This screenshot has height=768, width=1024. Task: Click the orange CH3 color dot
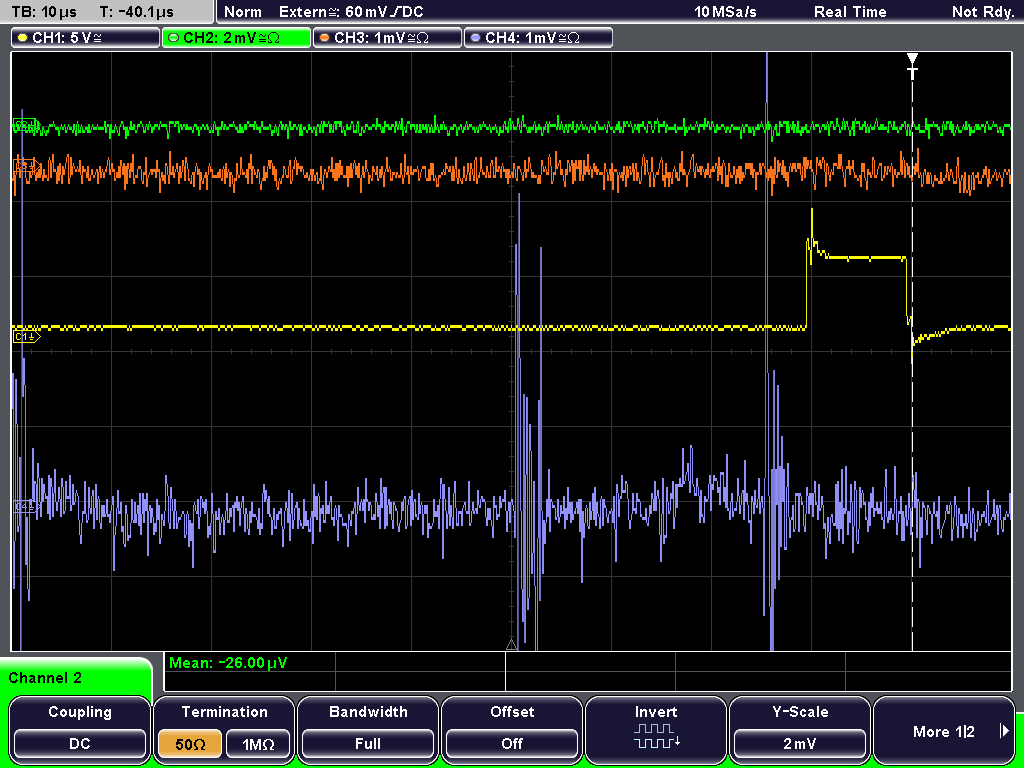[324, 38]
